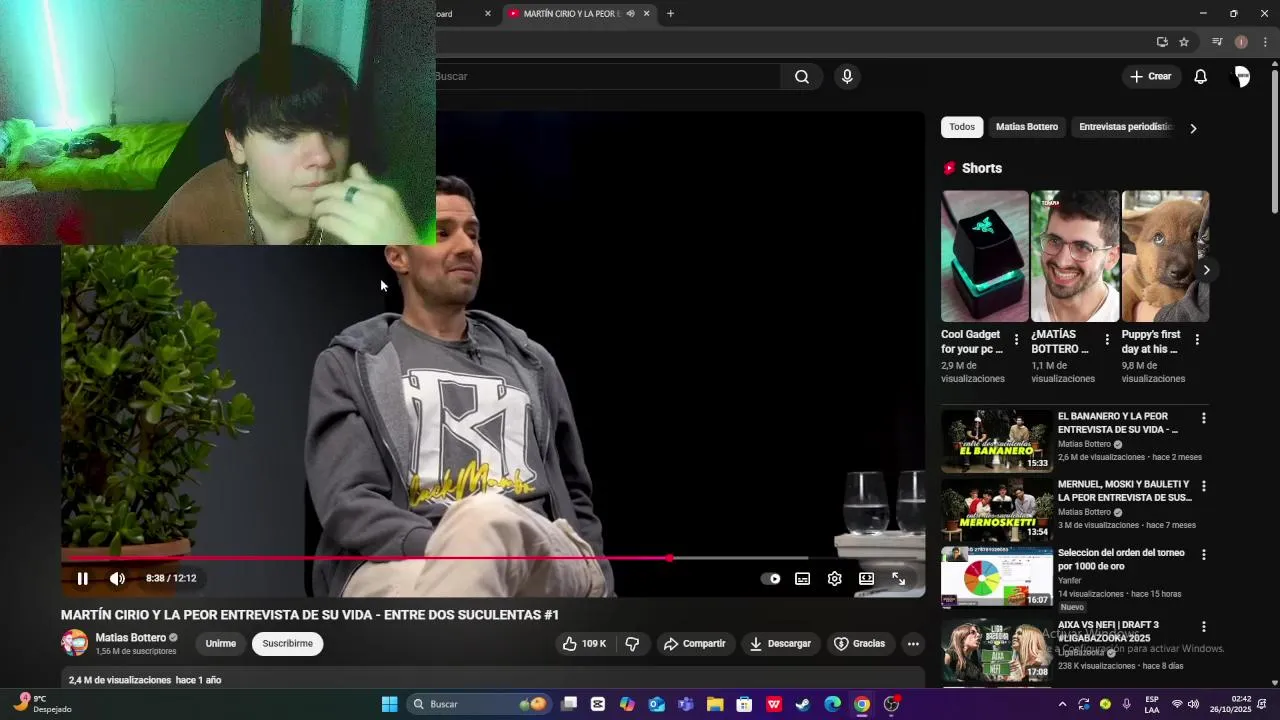Toggle subtitles in the video player
Image resolution: width=1280 pixels, height=720 pixels.
point(802,578)
